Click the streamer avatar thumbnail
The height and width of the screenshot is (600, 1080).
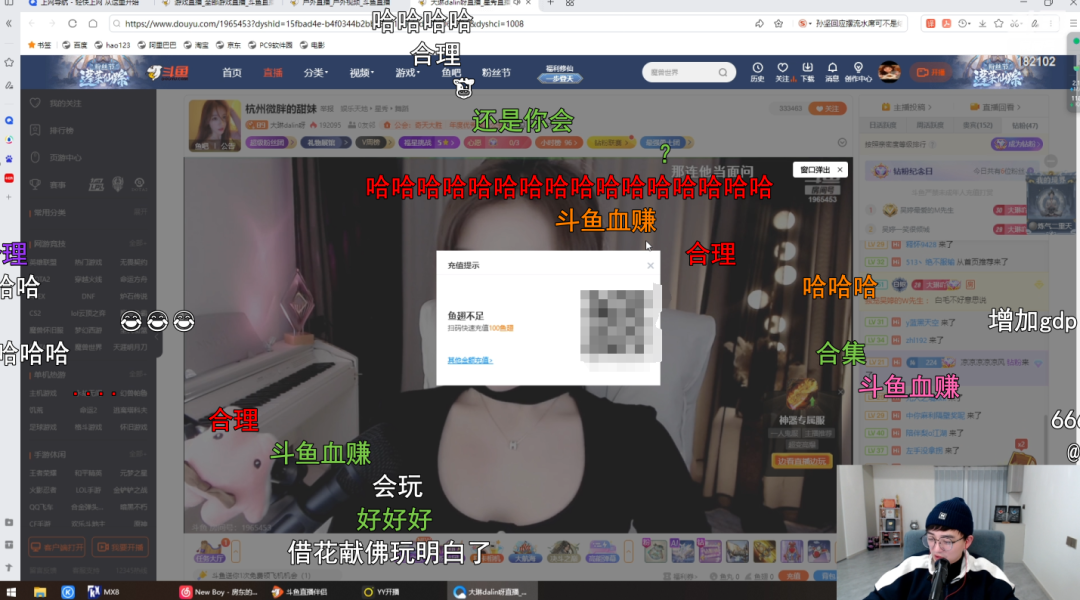tap(214, 125)
